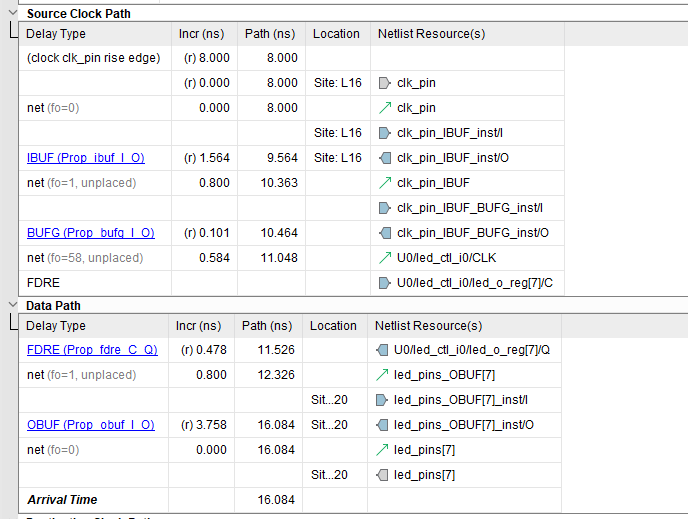Click the '10.363' path value cell

click(x=272, y=183)
